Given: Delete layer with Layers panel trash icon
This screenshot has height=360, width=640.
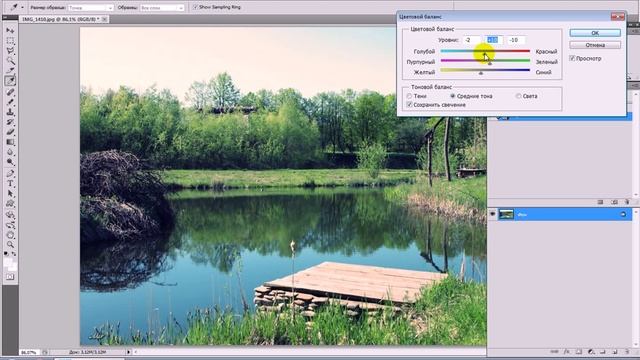Looking at the screenshot, I should (627, 351).
